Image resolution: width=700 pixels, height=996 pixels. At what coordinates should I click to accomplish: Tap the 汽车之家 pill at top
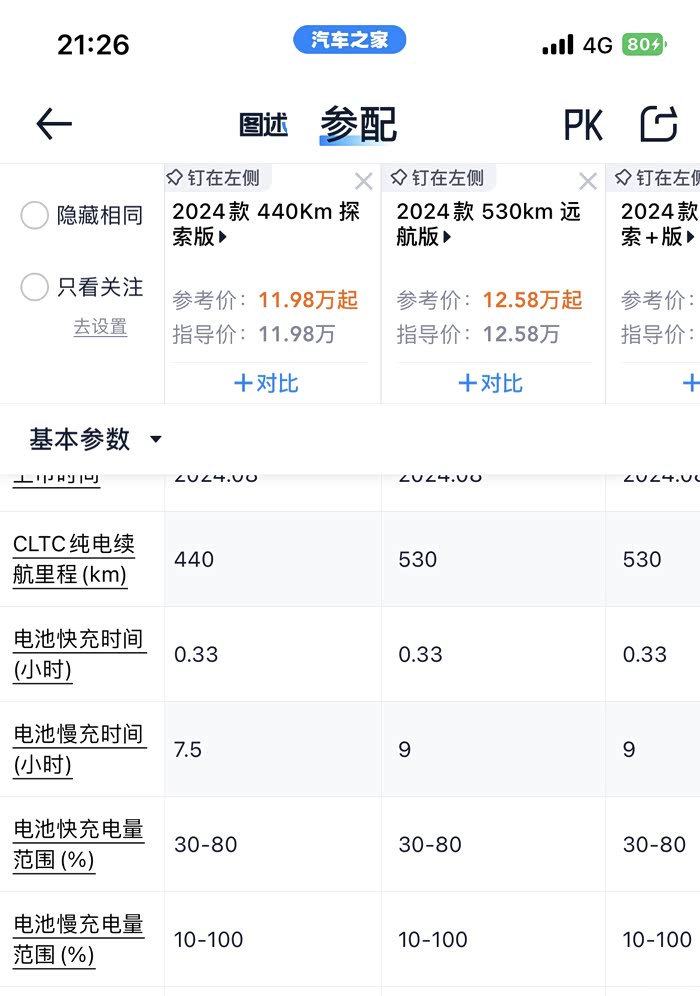point(349,40)
